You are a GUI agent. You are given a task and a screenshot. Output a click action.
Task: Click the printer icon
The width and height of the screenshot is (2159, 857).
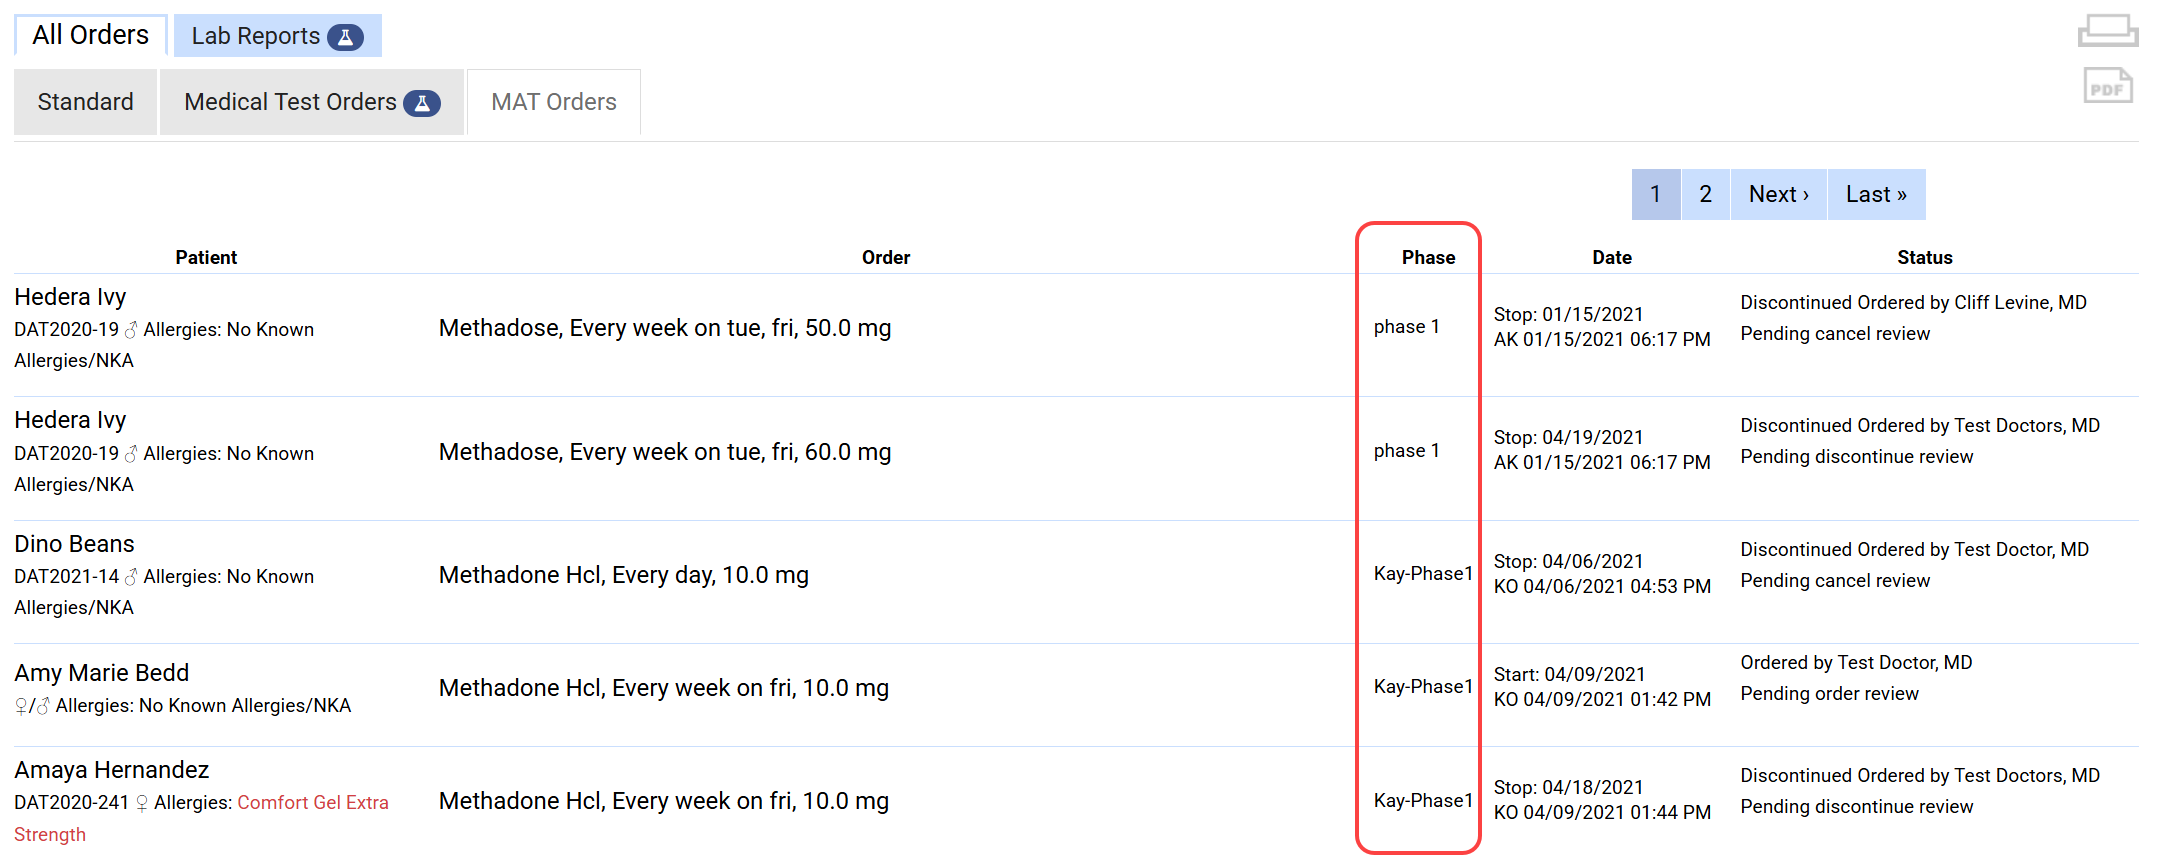[2107, 30]
